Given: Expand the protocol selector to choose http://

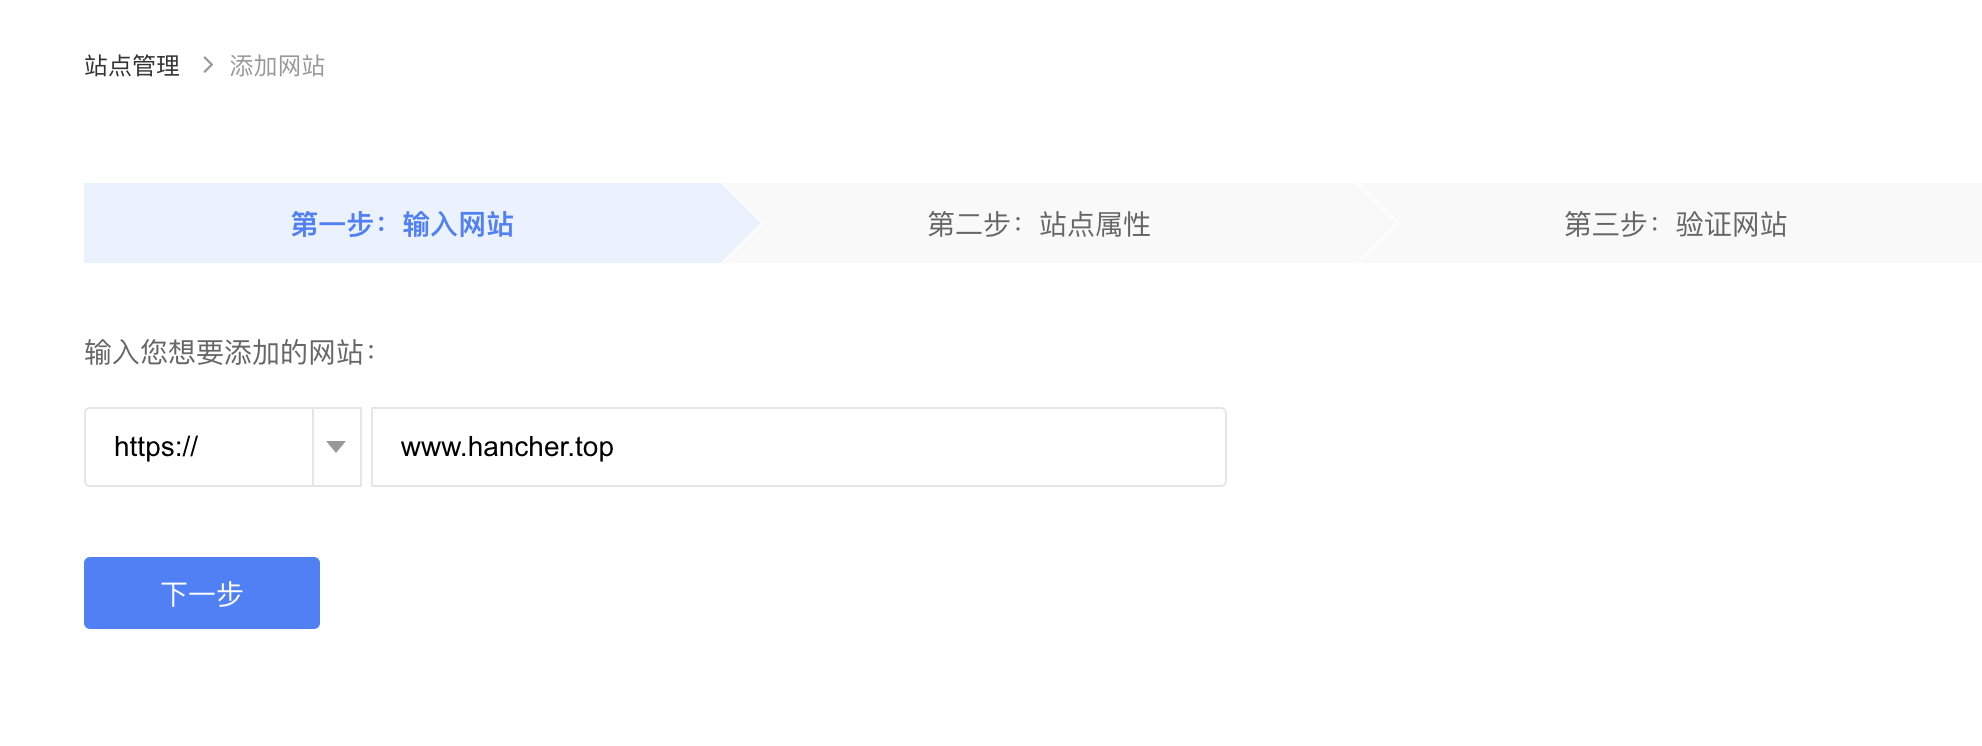Looking at the screenshot, I should [x=338, y=447].
